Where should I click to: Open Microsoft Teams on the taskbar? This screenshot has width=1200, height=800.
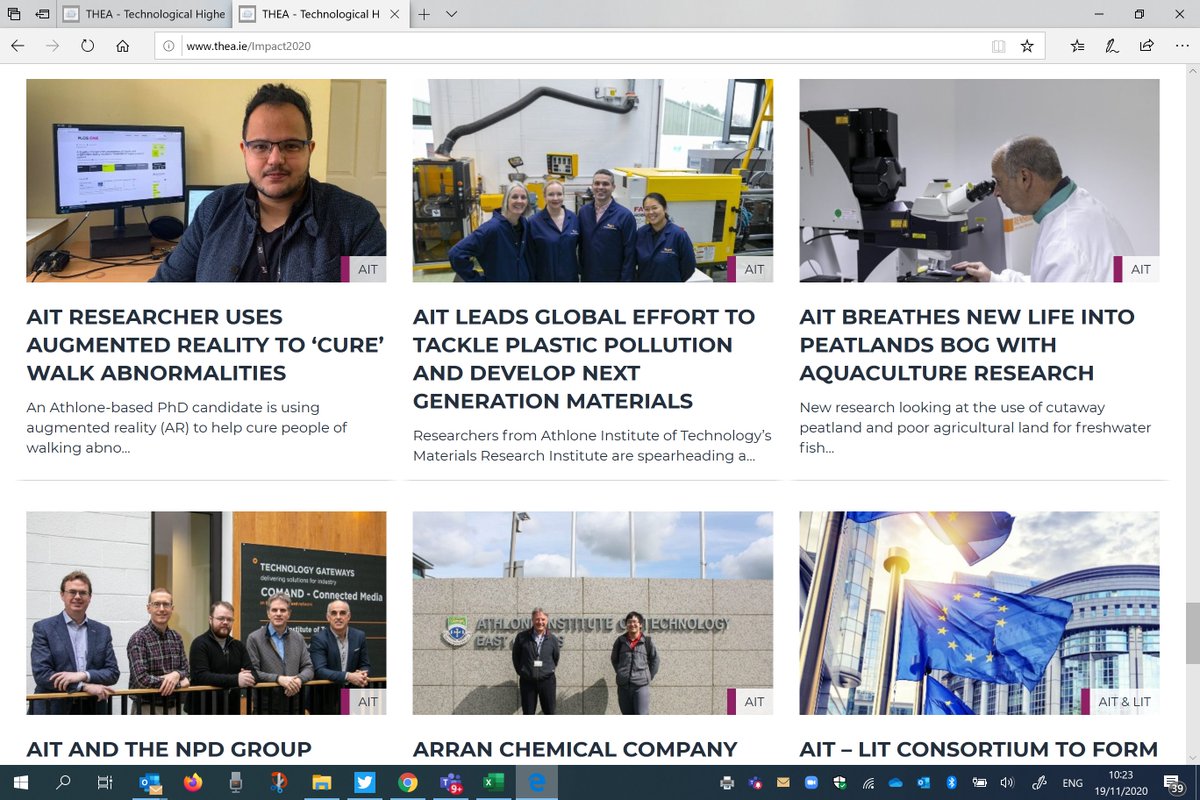[449, 782]
